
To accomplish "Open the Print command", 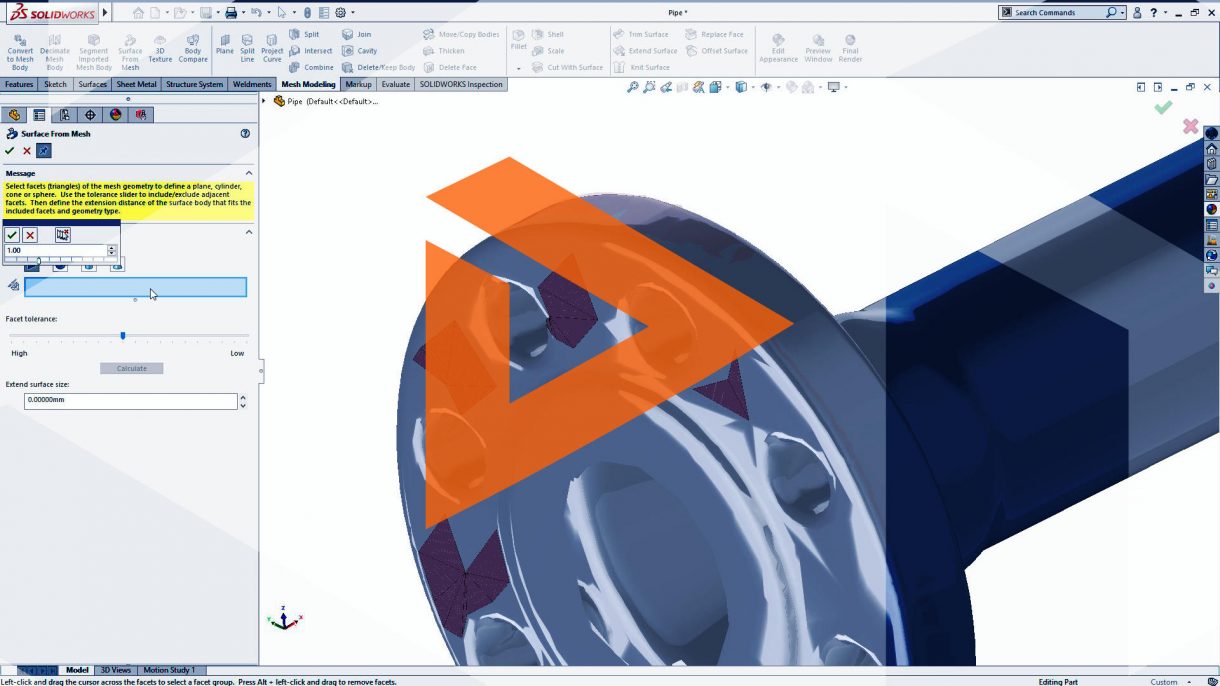I will click(231, 12).
